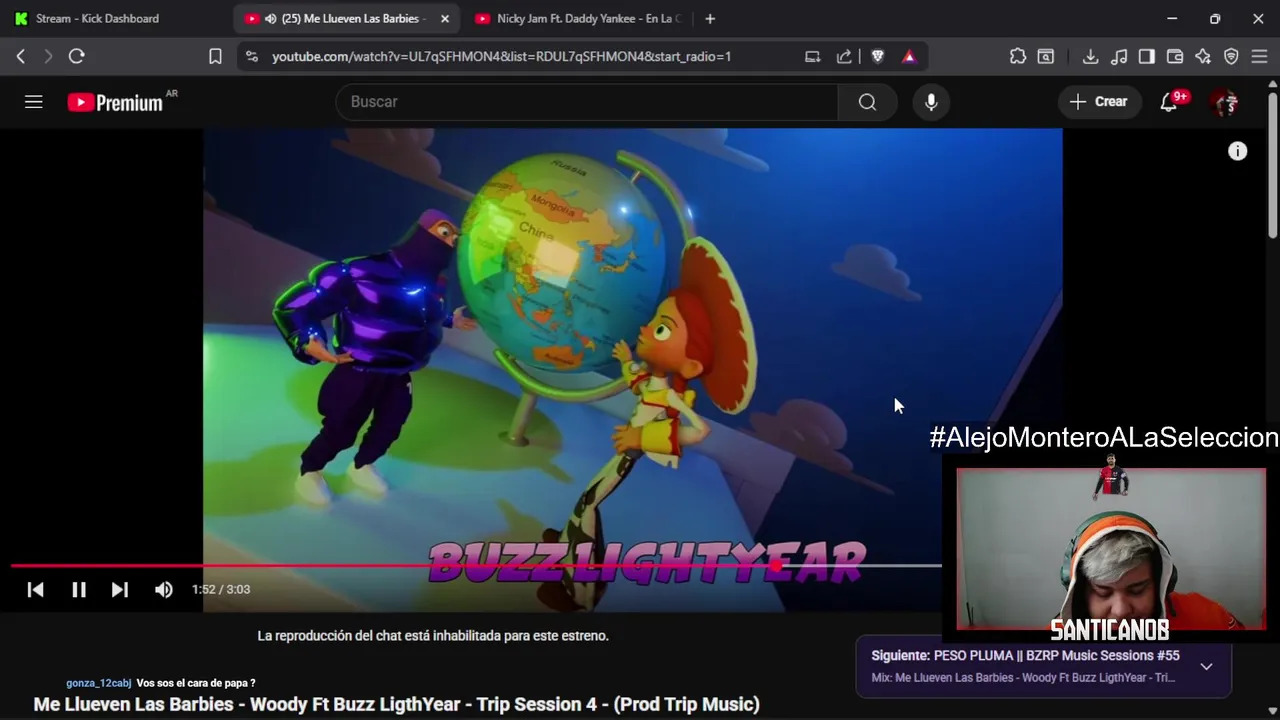Open media control music note icon
The height and width of the screenshot is (720, 1280).
point(1119,57)
